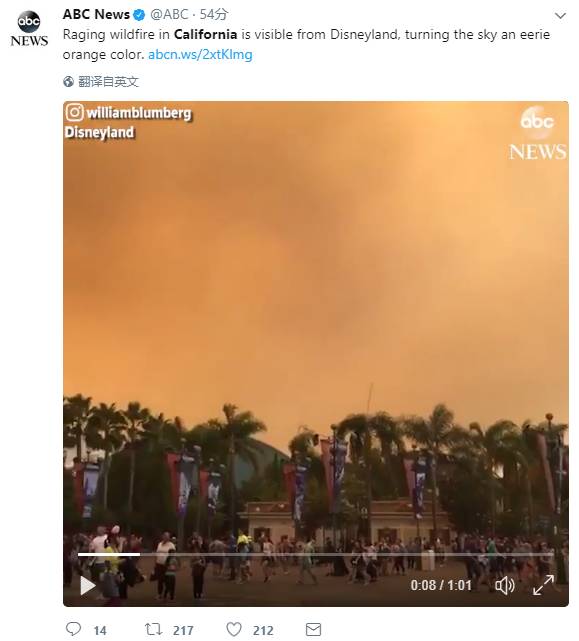579x641 pixels.
Task: Toggle the video sound speaker icon
Action: 505,585
